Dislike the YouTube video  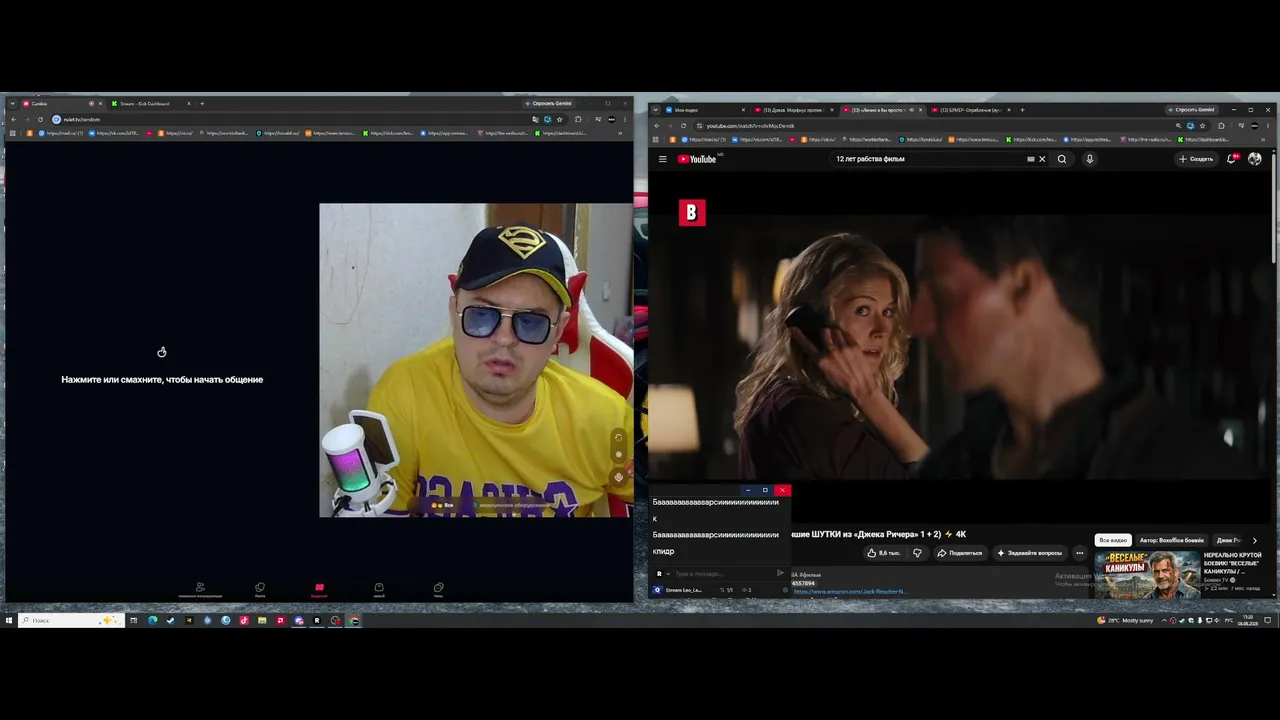point(917,553)
